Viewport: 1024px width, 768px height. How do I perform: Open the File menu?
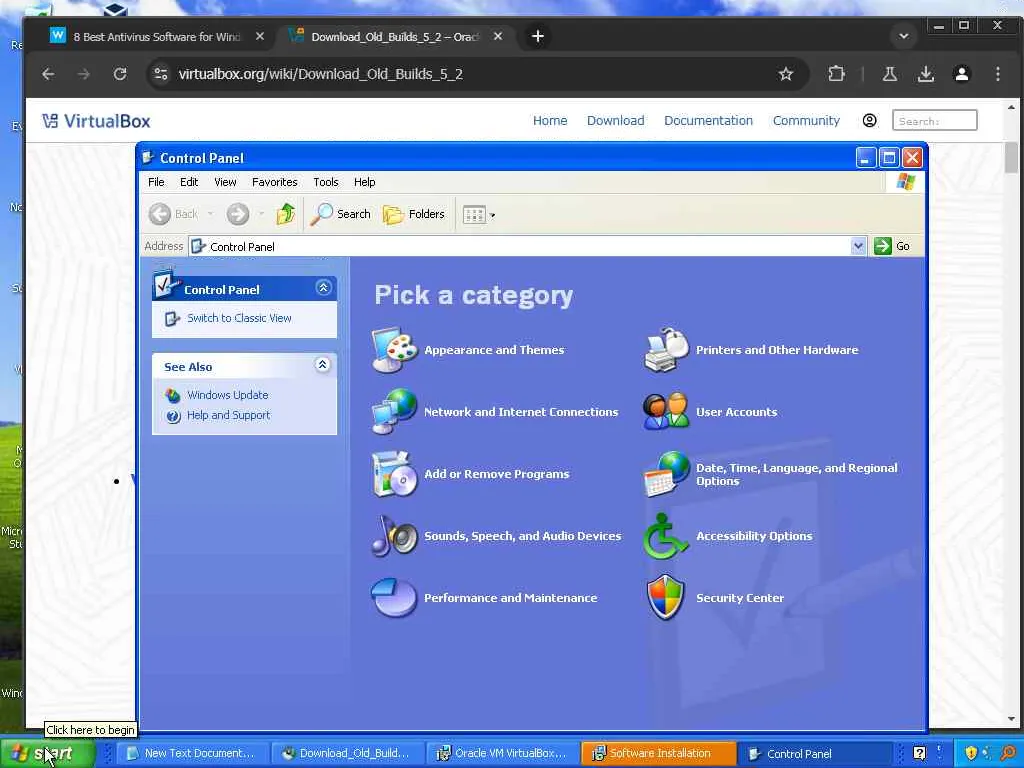(156, 182)
